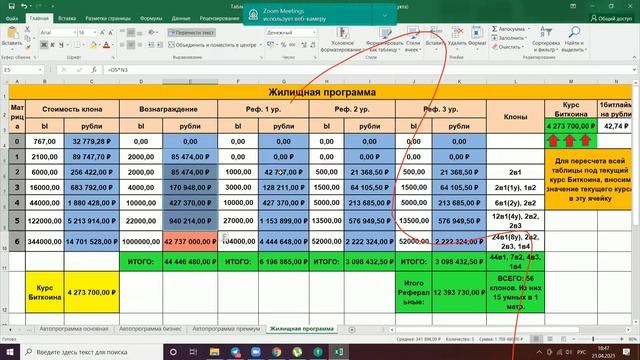Click the cell Borders icon

click(77, 45)
